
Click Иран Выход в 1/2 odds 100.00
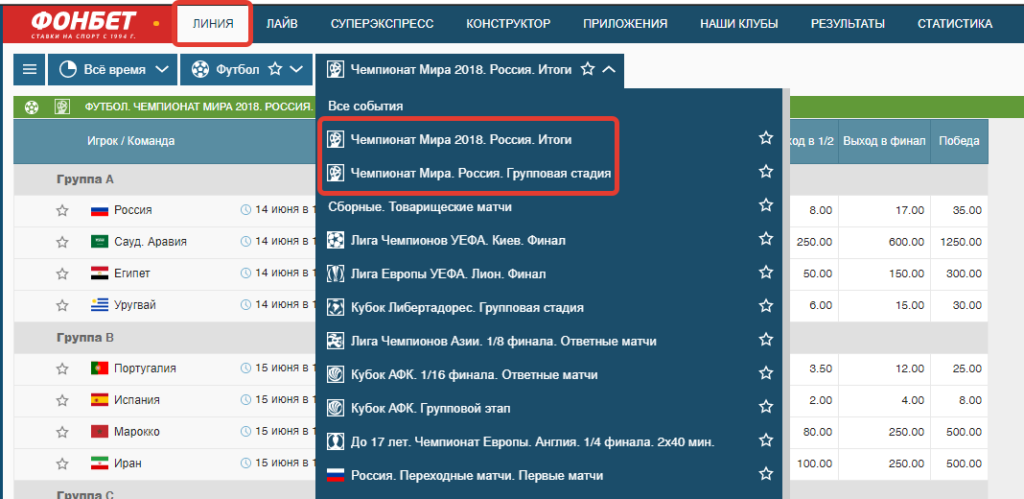[815, 464]
